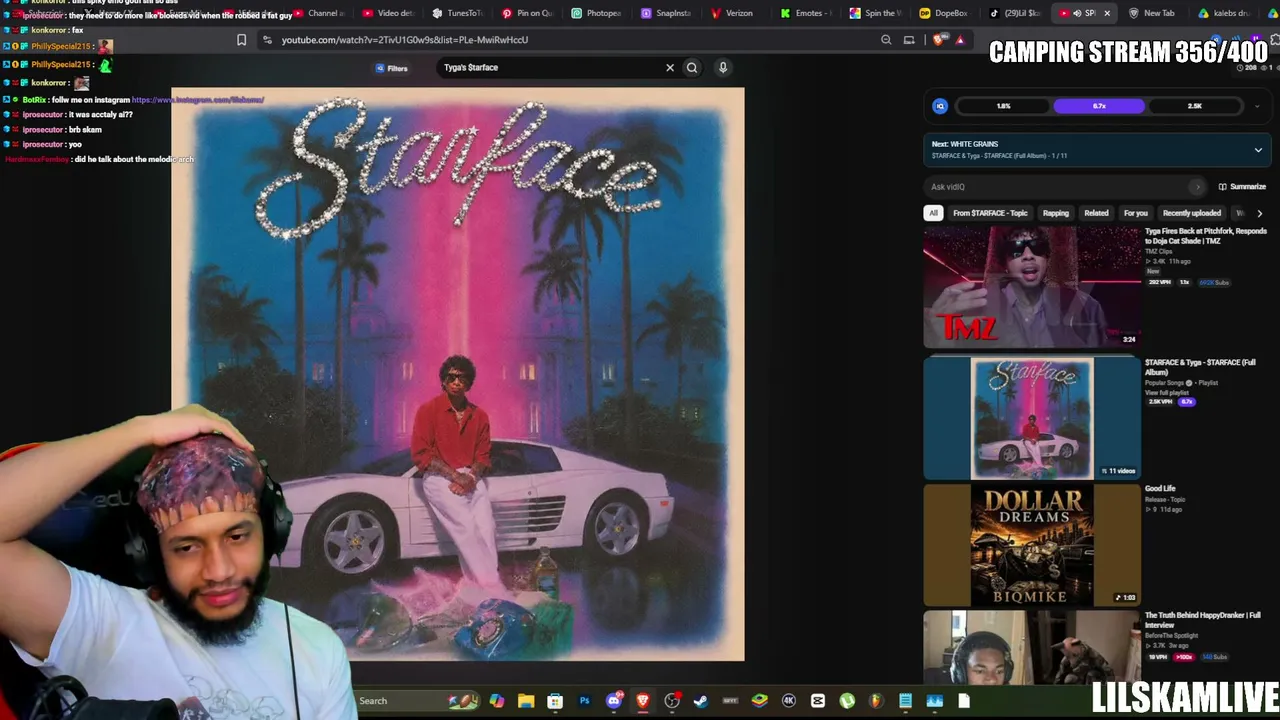
Task: Open $TARFACE Full Album playlist title
Action: [1200, 367]
